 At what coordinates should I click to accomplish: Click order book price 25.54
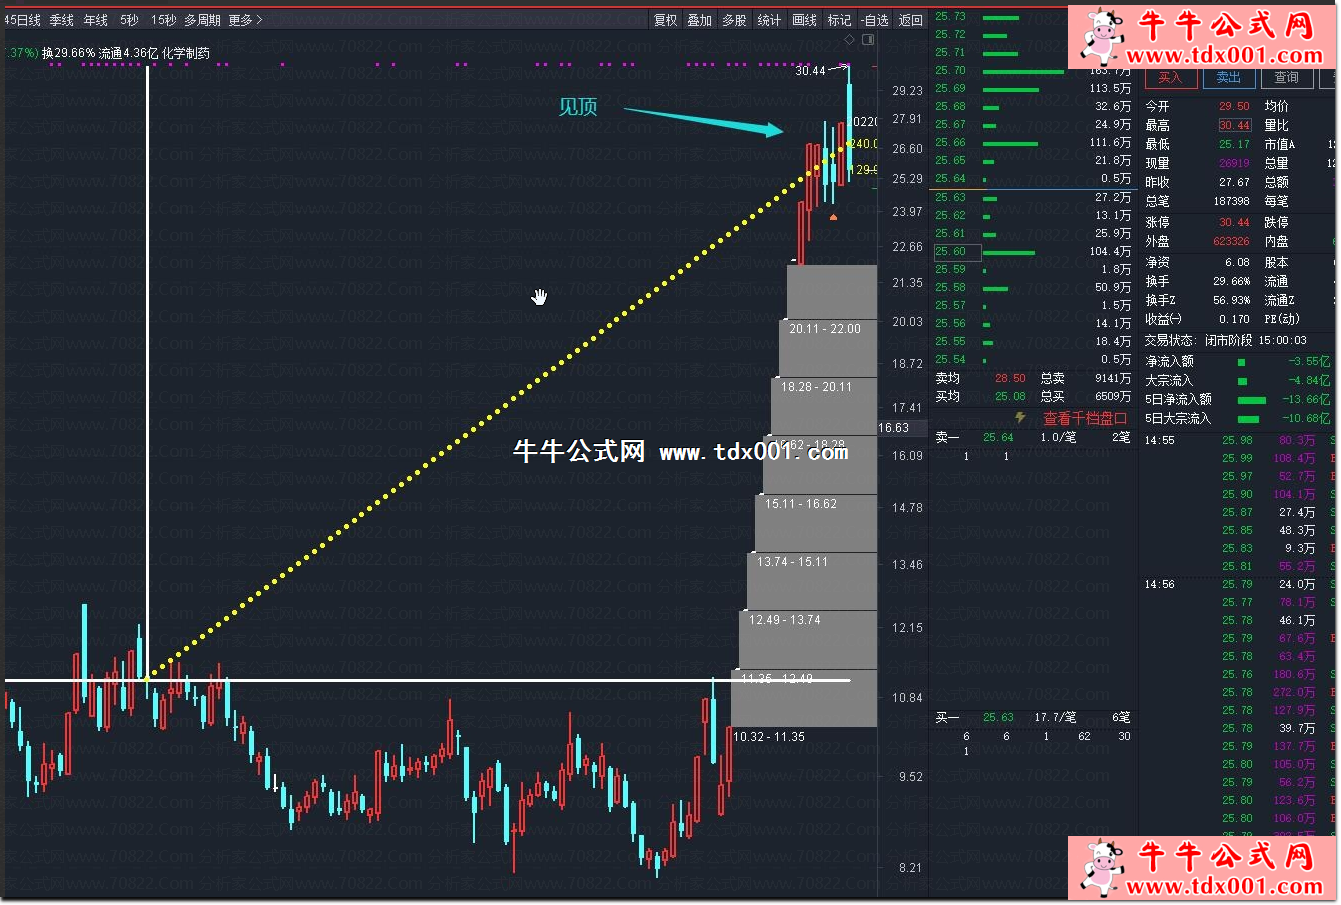click(x=950, y=359)
